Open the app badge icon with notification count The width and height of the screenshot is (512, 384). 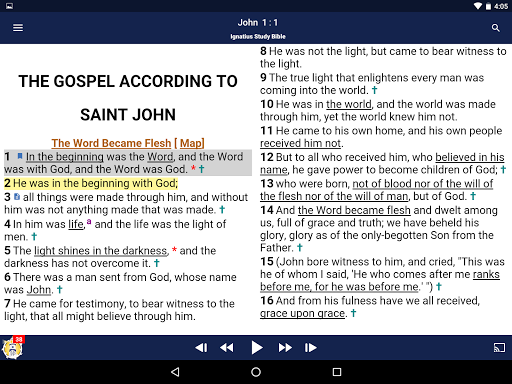(x=13, y=347)
